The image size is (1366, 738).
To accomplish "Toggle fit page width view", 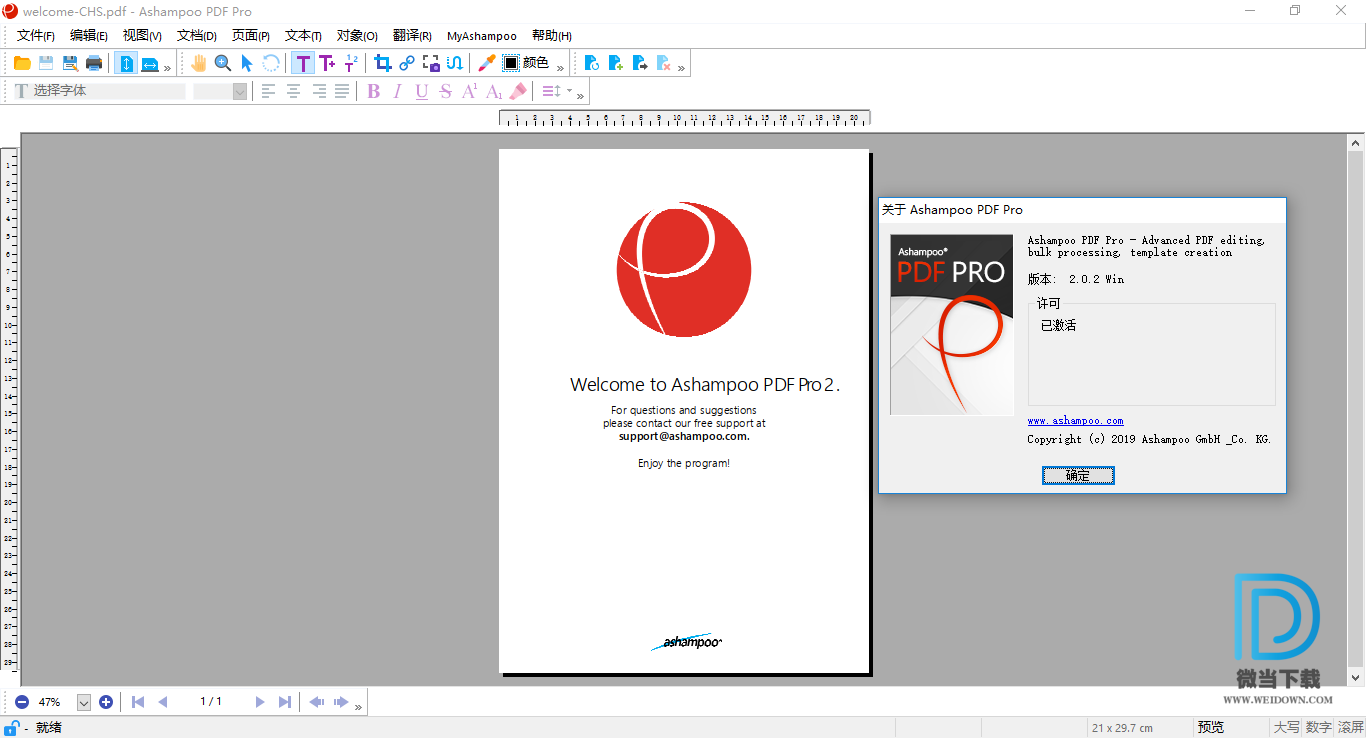I will (x=150, y=63).
